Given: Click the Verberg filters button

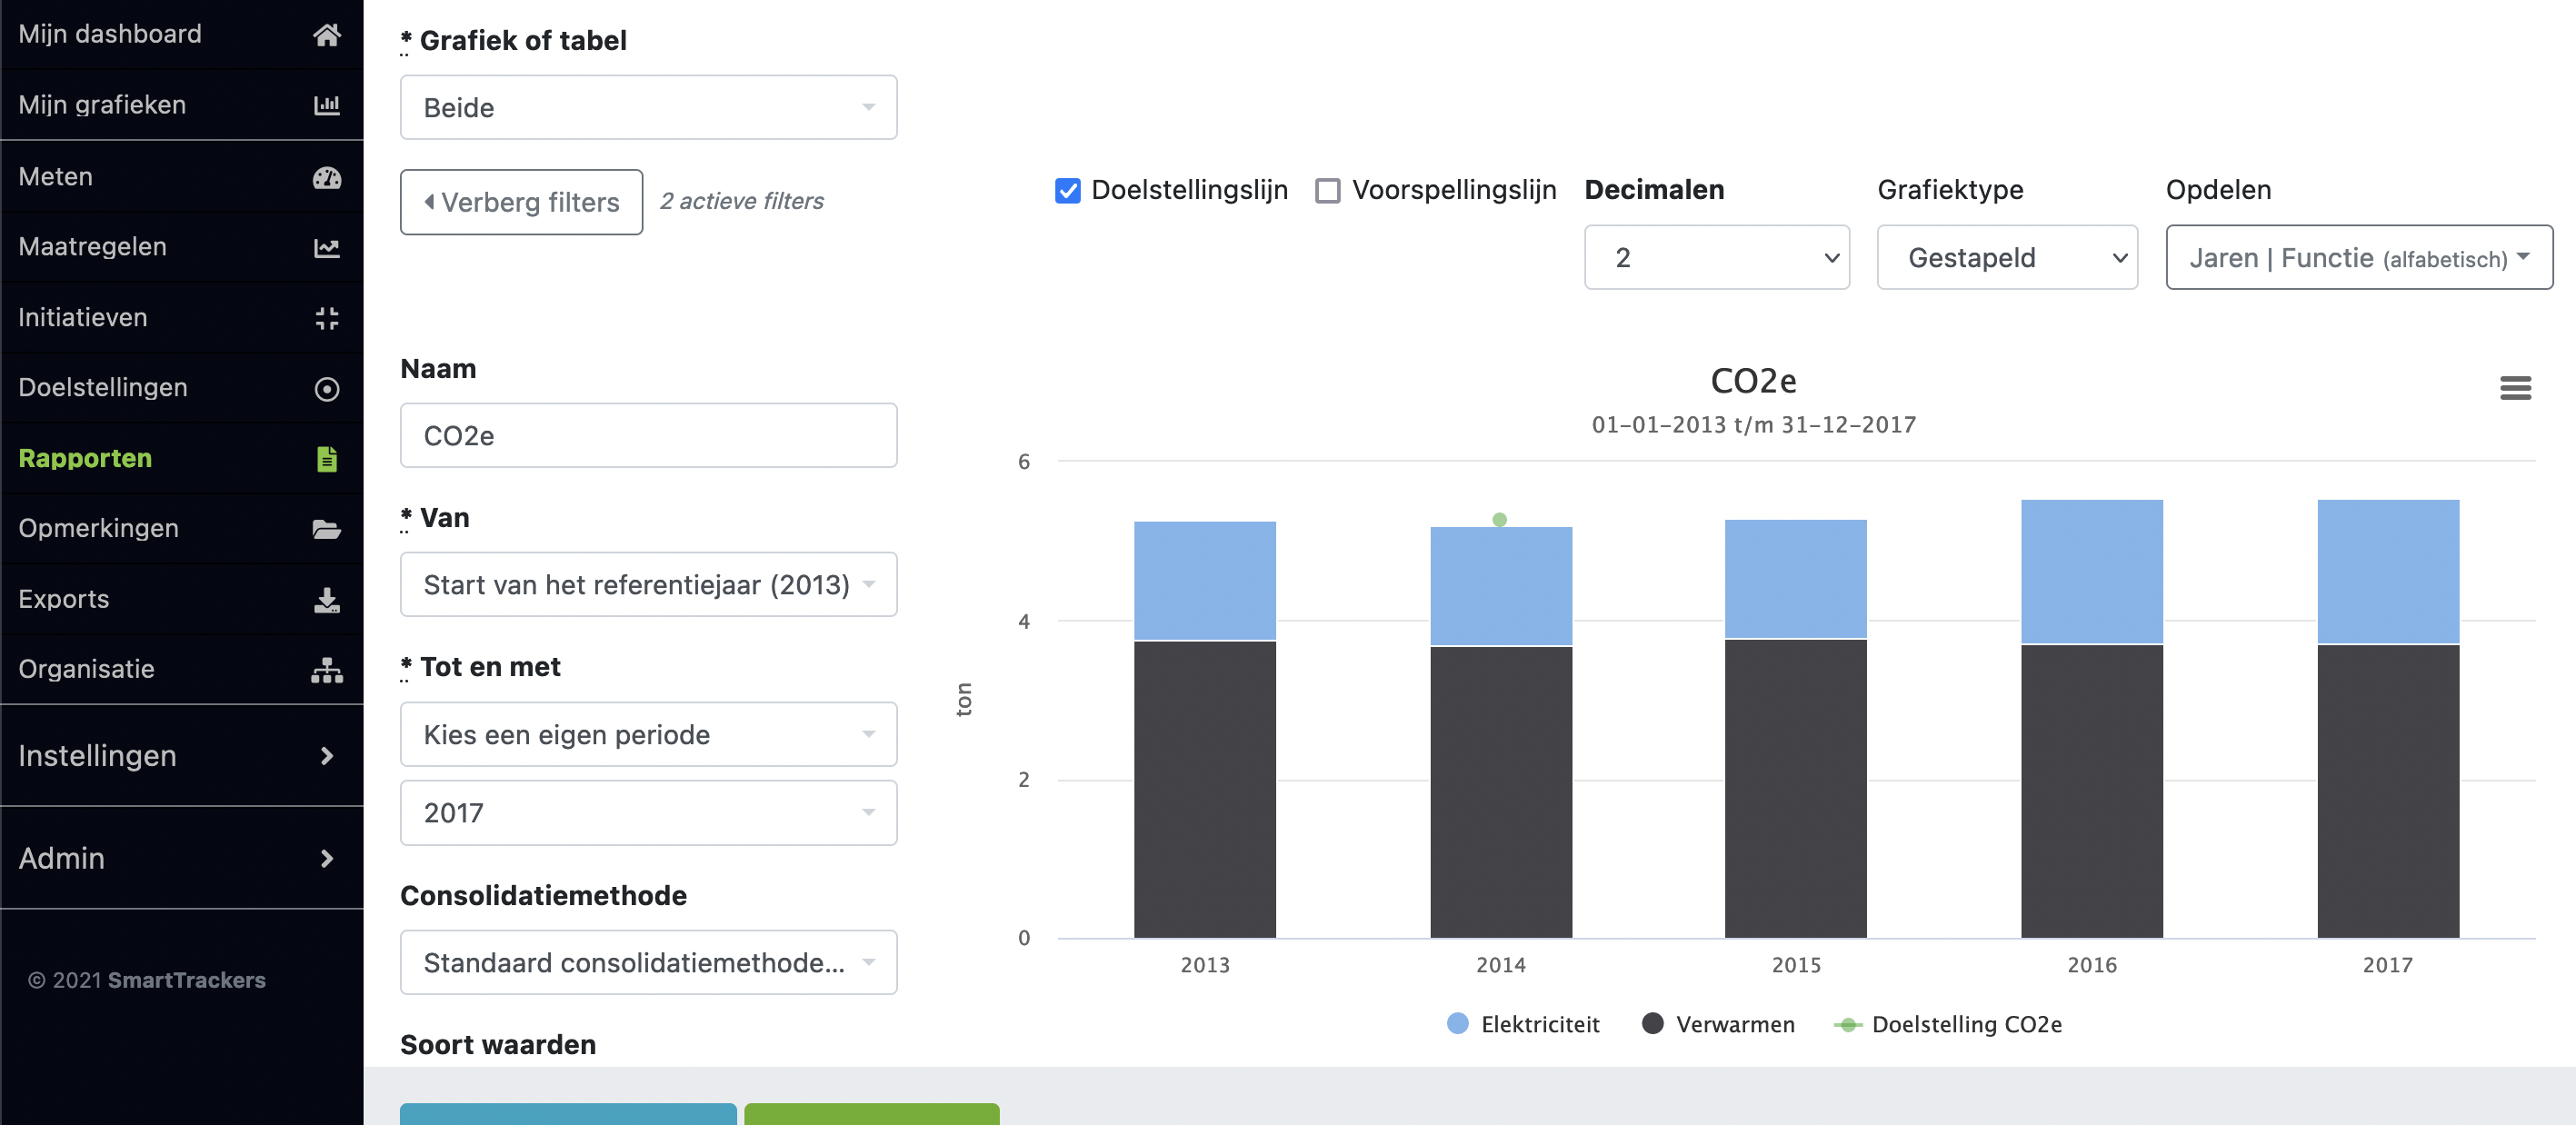Looking at the screenshot, I should [x=521, y=202].
